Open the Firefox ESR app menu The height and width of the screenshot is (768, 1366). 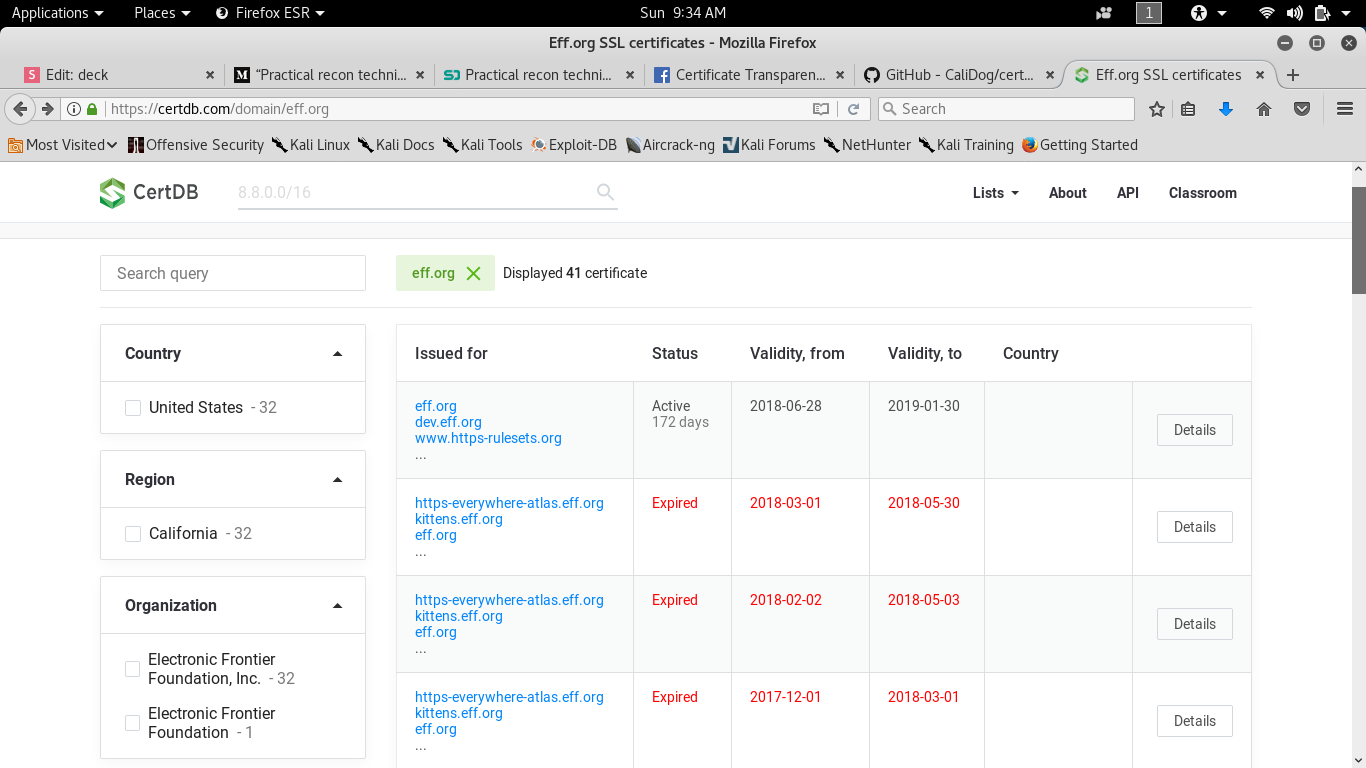[270, 13]
